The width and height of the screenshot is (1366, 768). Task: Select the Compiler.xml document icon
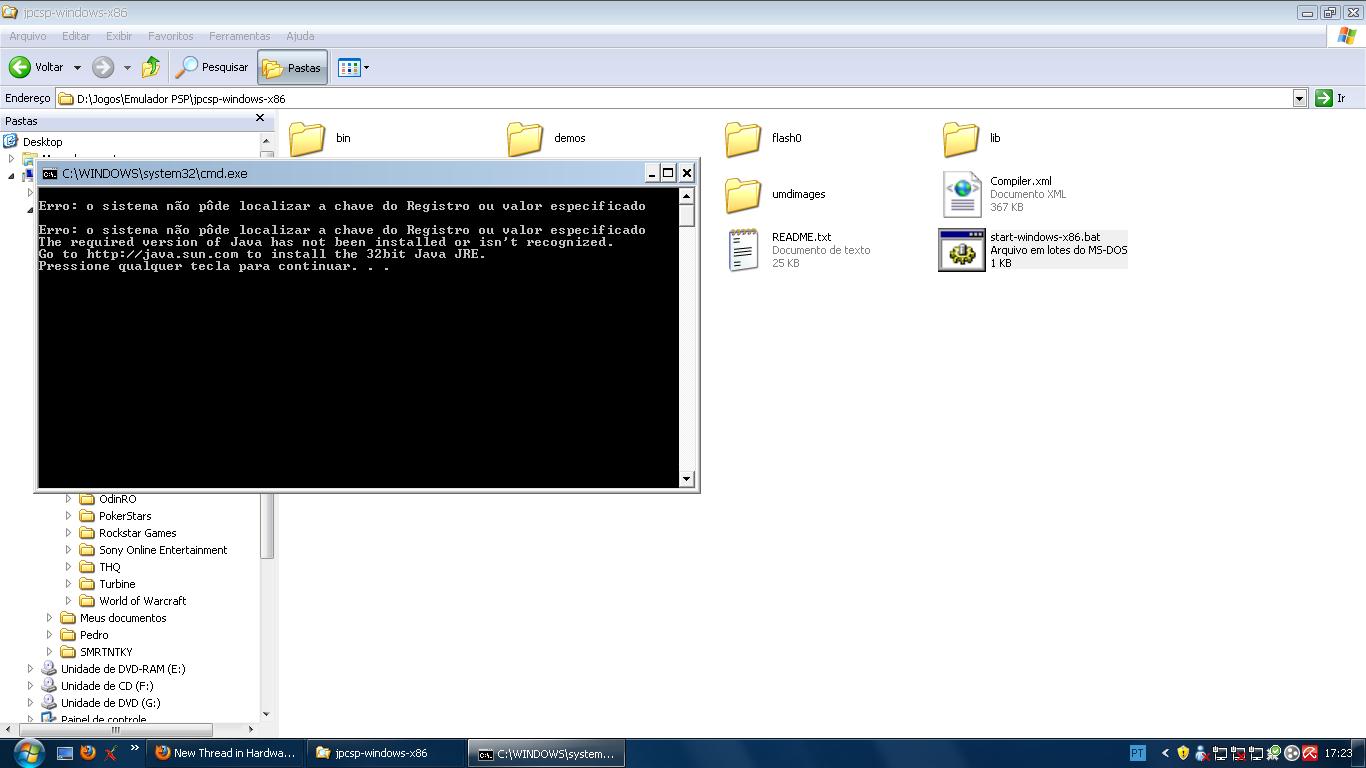click(961, 194)
